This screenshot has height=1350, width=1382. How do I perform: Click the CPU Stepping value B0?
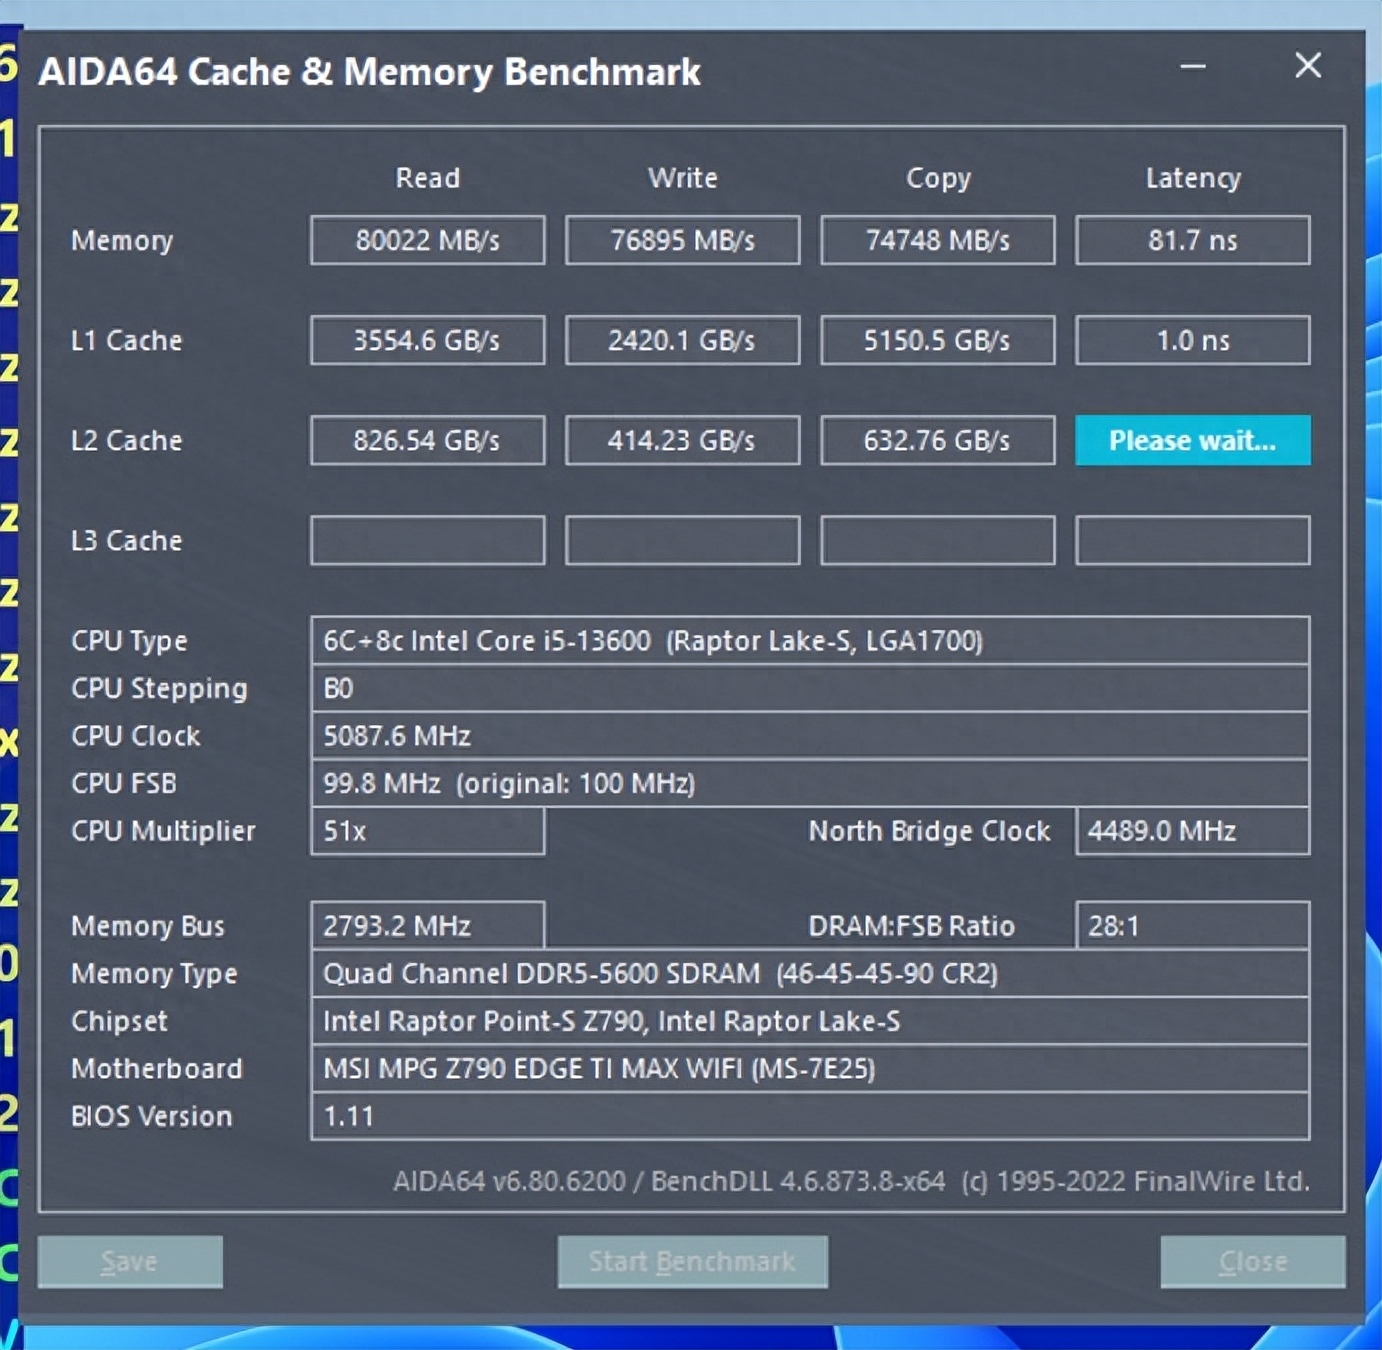point(810,688)
